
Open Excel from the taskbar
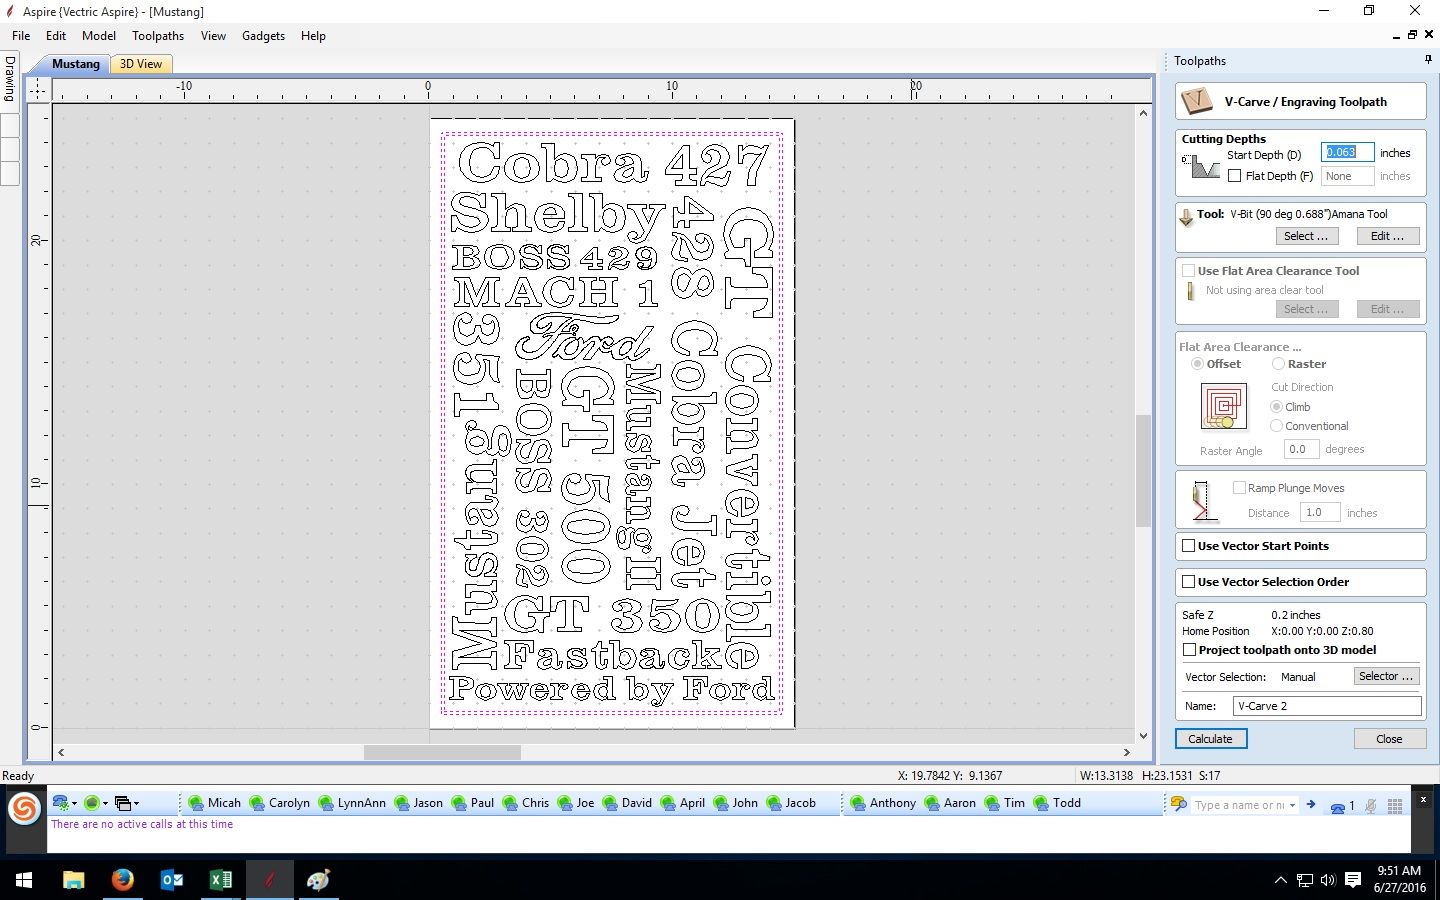click(220, 879)
